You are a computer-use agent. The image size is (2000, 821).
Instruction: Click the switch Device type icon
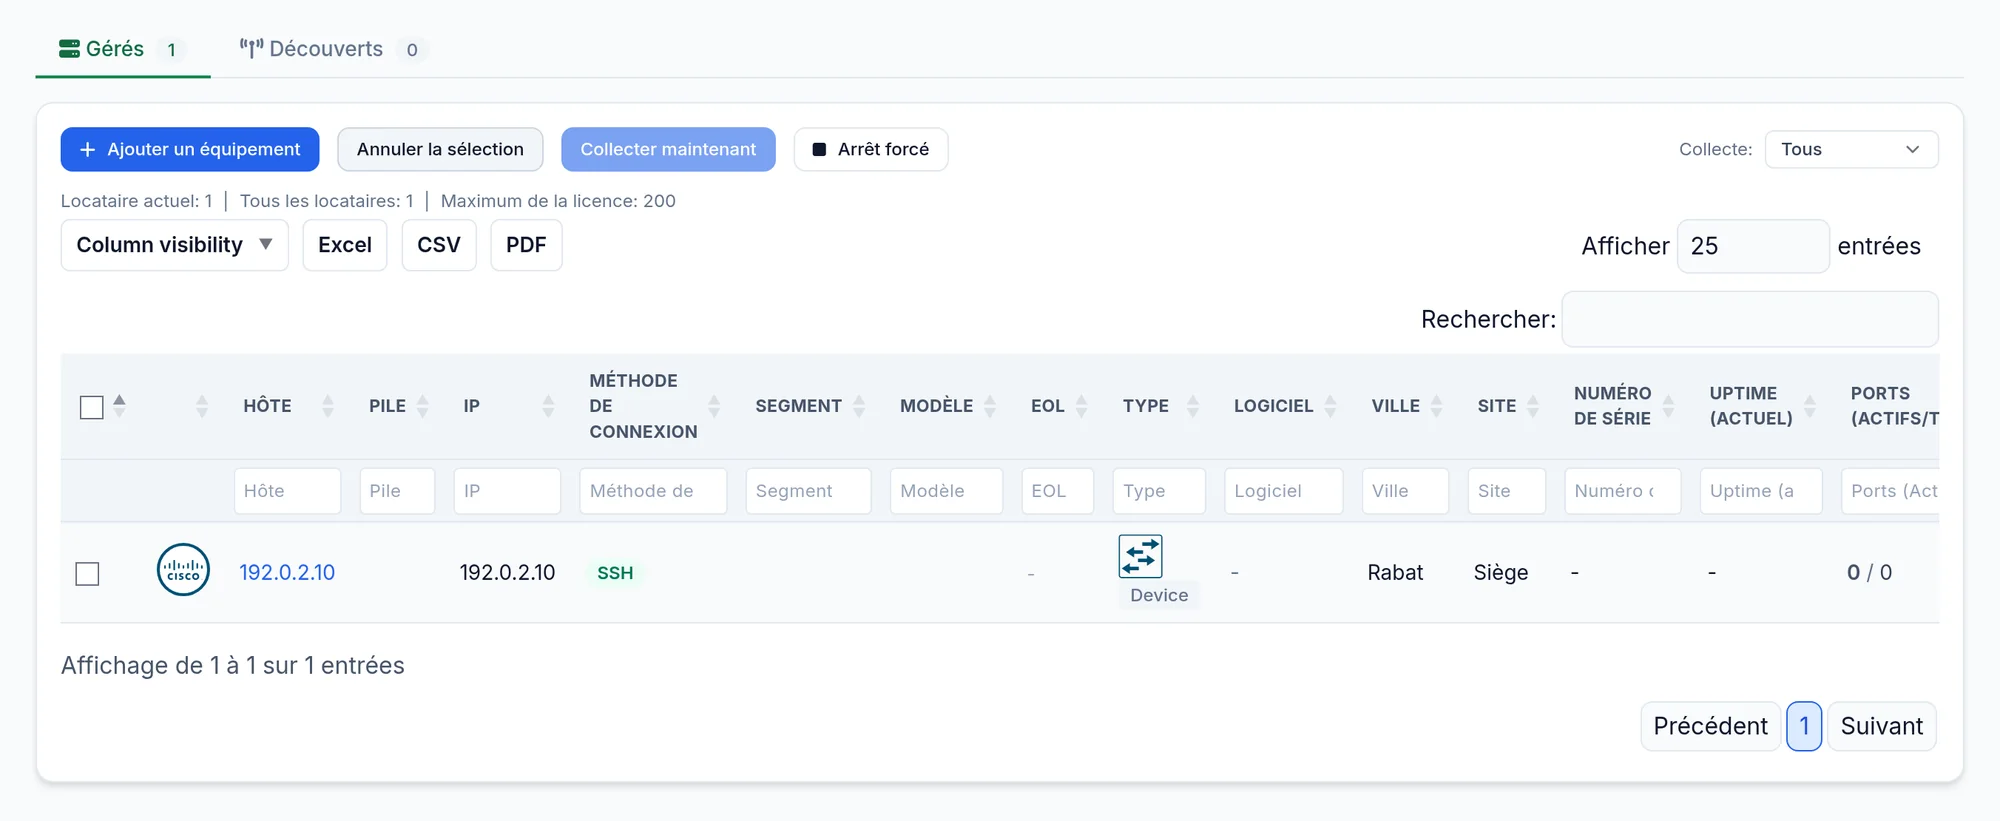click(x=1140, y=557)
